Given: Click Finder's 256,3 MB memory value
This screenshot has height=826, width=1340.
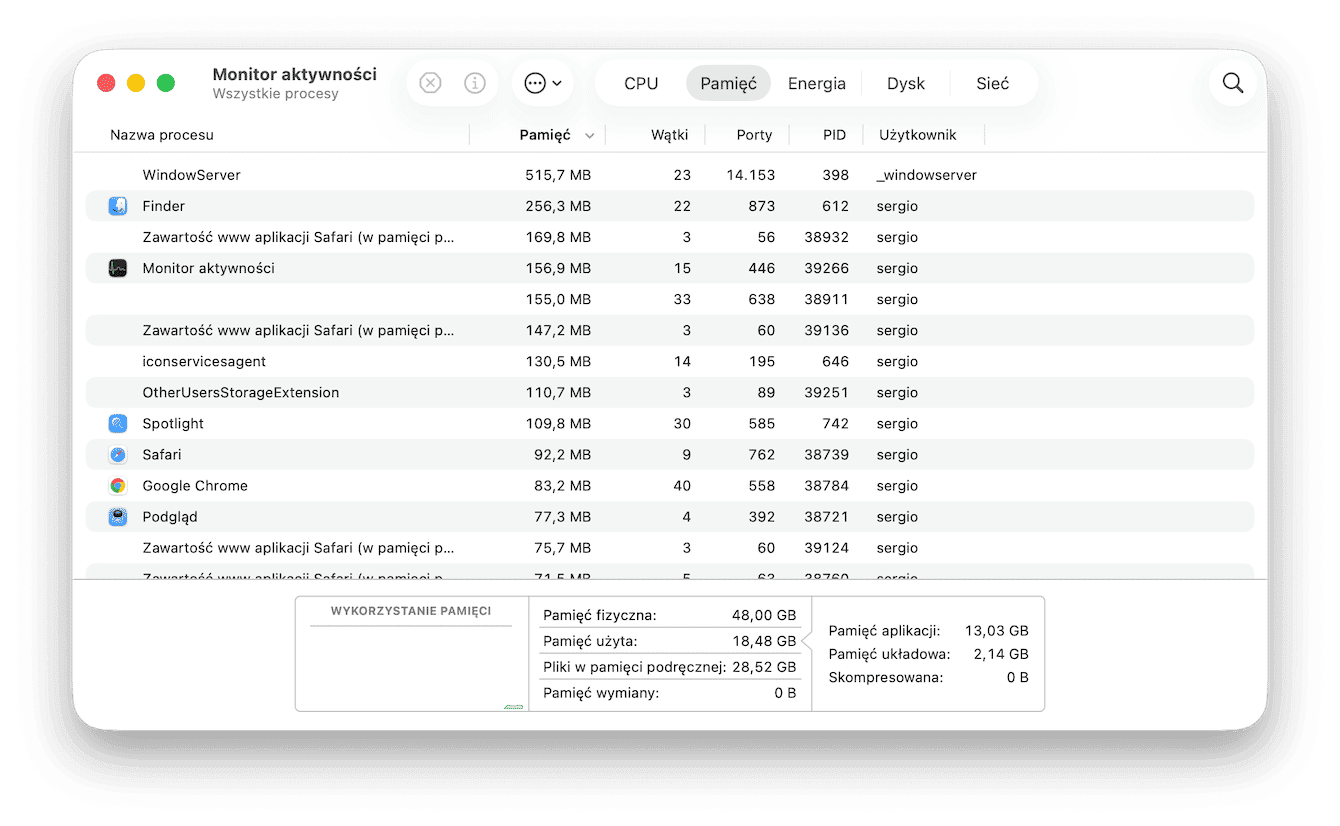Looking at the screenshot, I should coord(558,206).
